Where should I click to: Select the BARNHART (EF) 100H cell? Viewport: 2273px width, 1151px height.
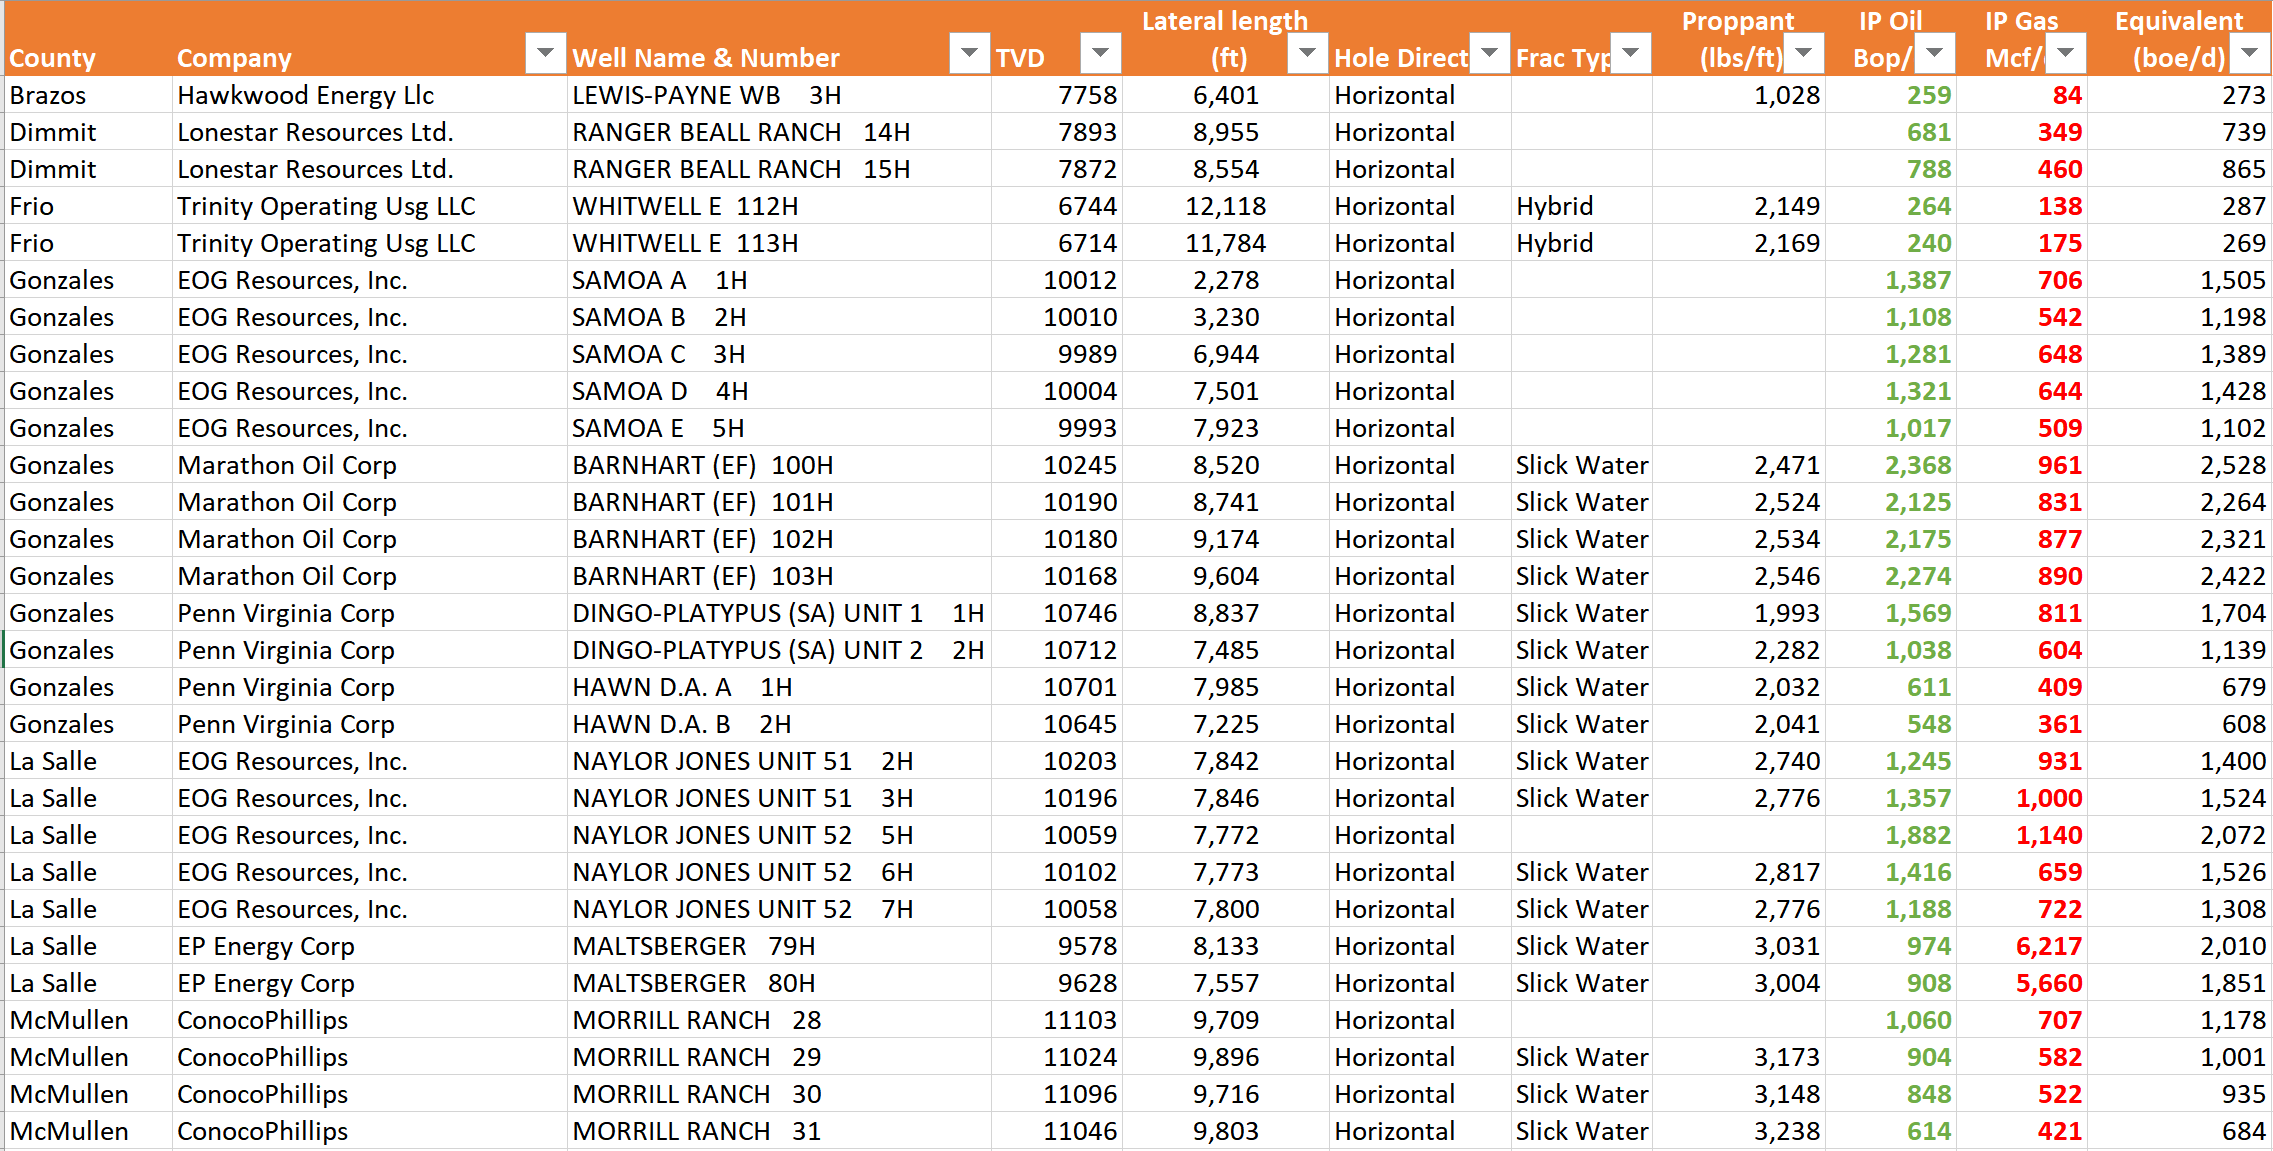tap(780, 465)
